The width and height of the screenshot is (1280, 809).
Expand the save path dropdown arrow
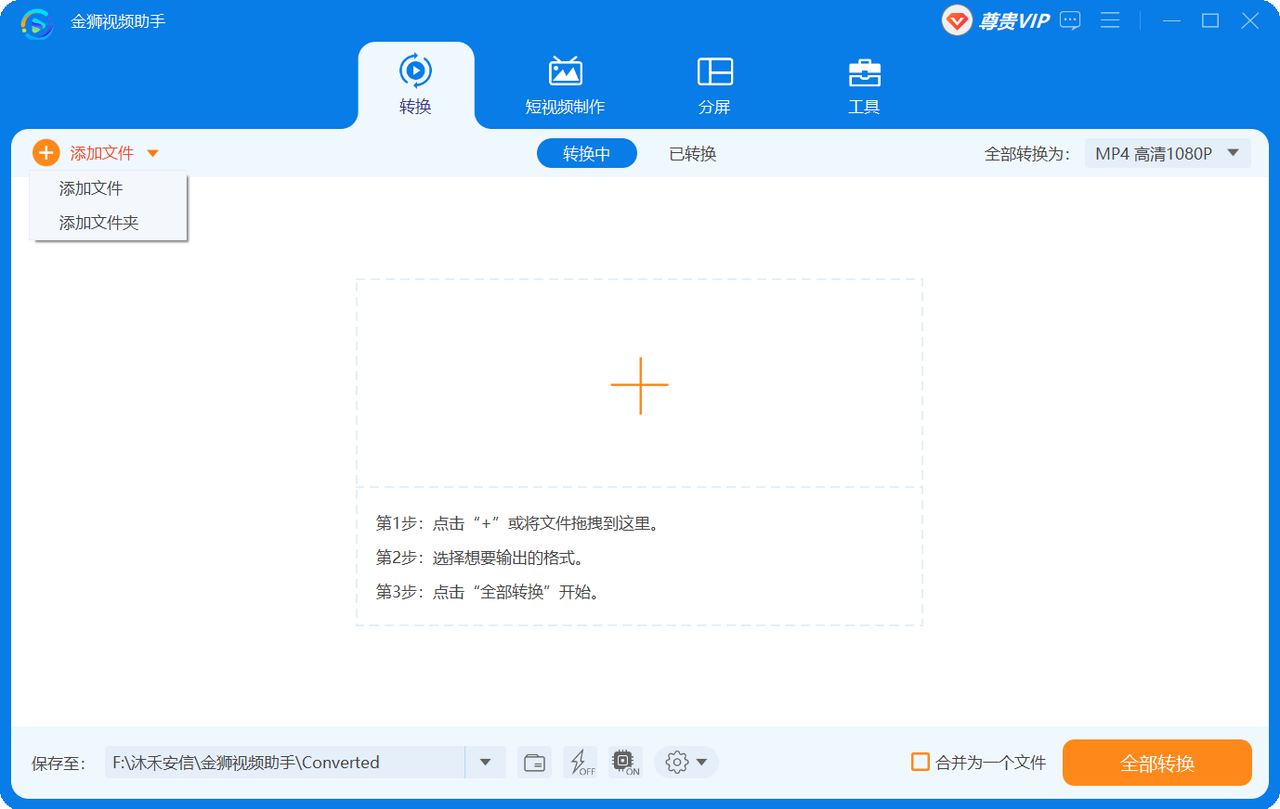485,762
